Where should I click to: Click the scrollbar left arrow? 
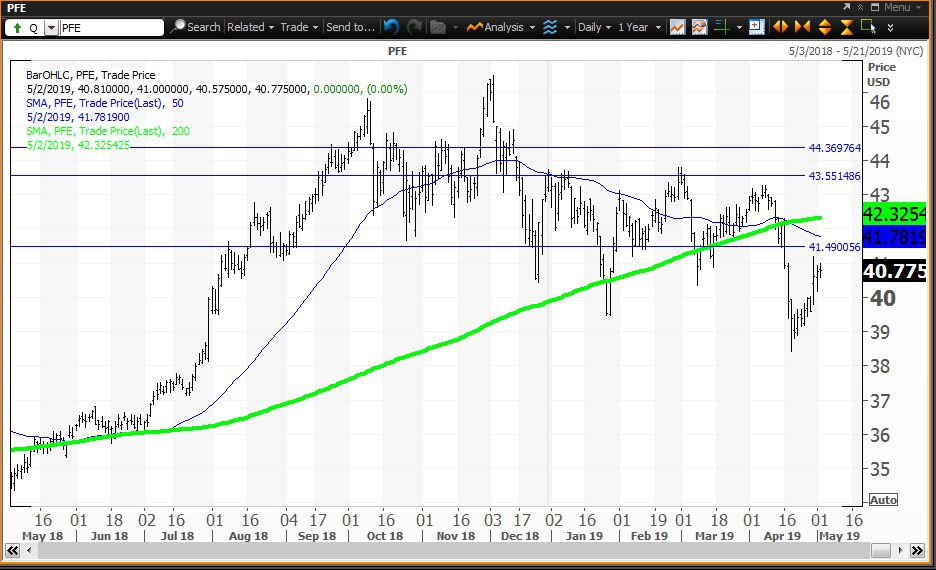29,550
